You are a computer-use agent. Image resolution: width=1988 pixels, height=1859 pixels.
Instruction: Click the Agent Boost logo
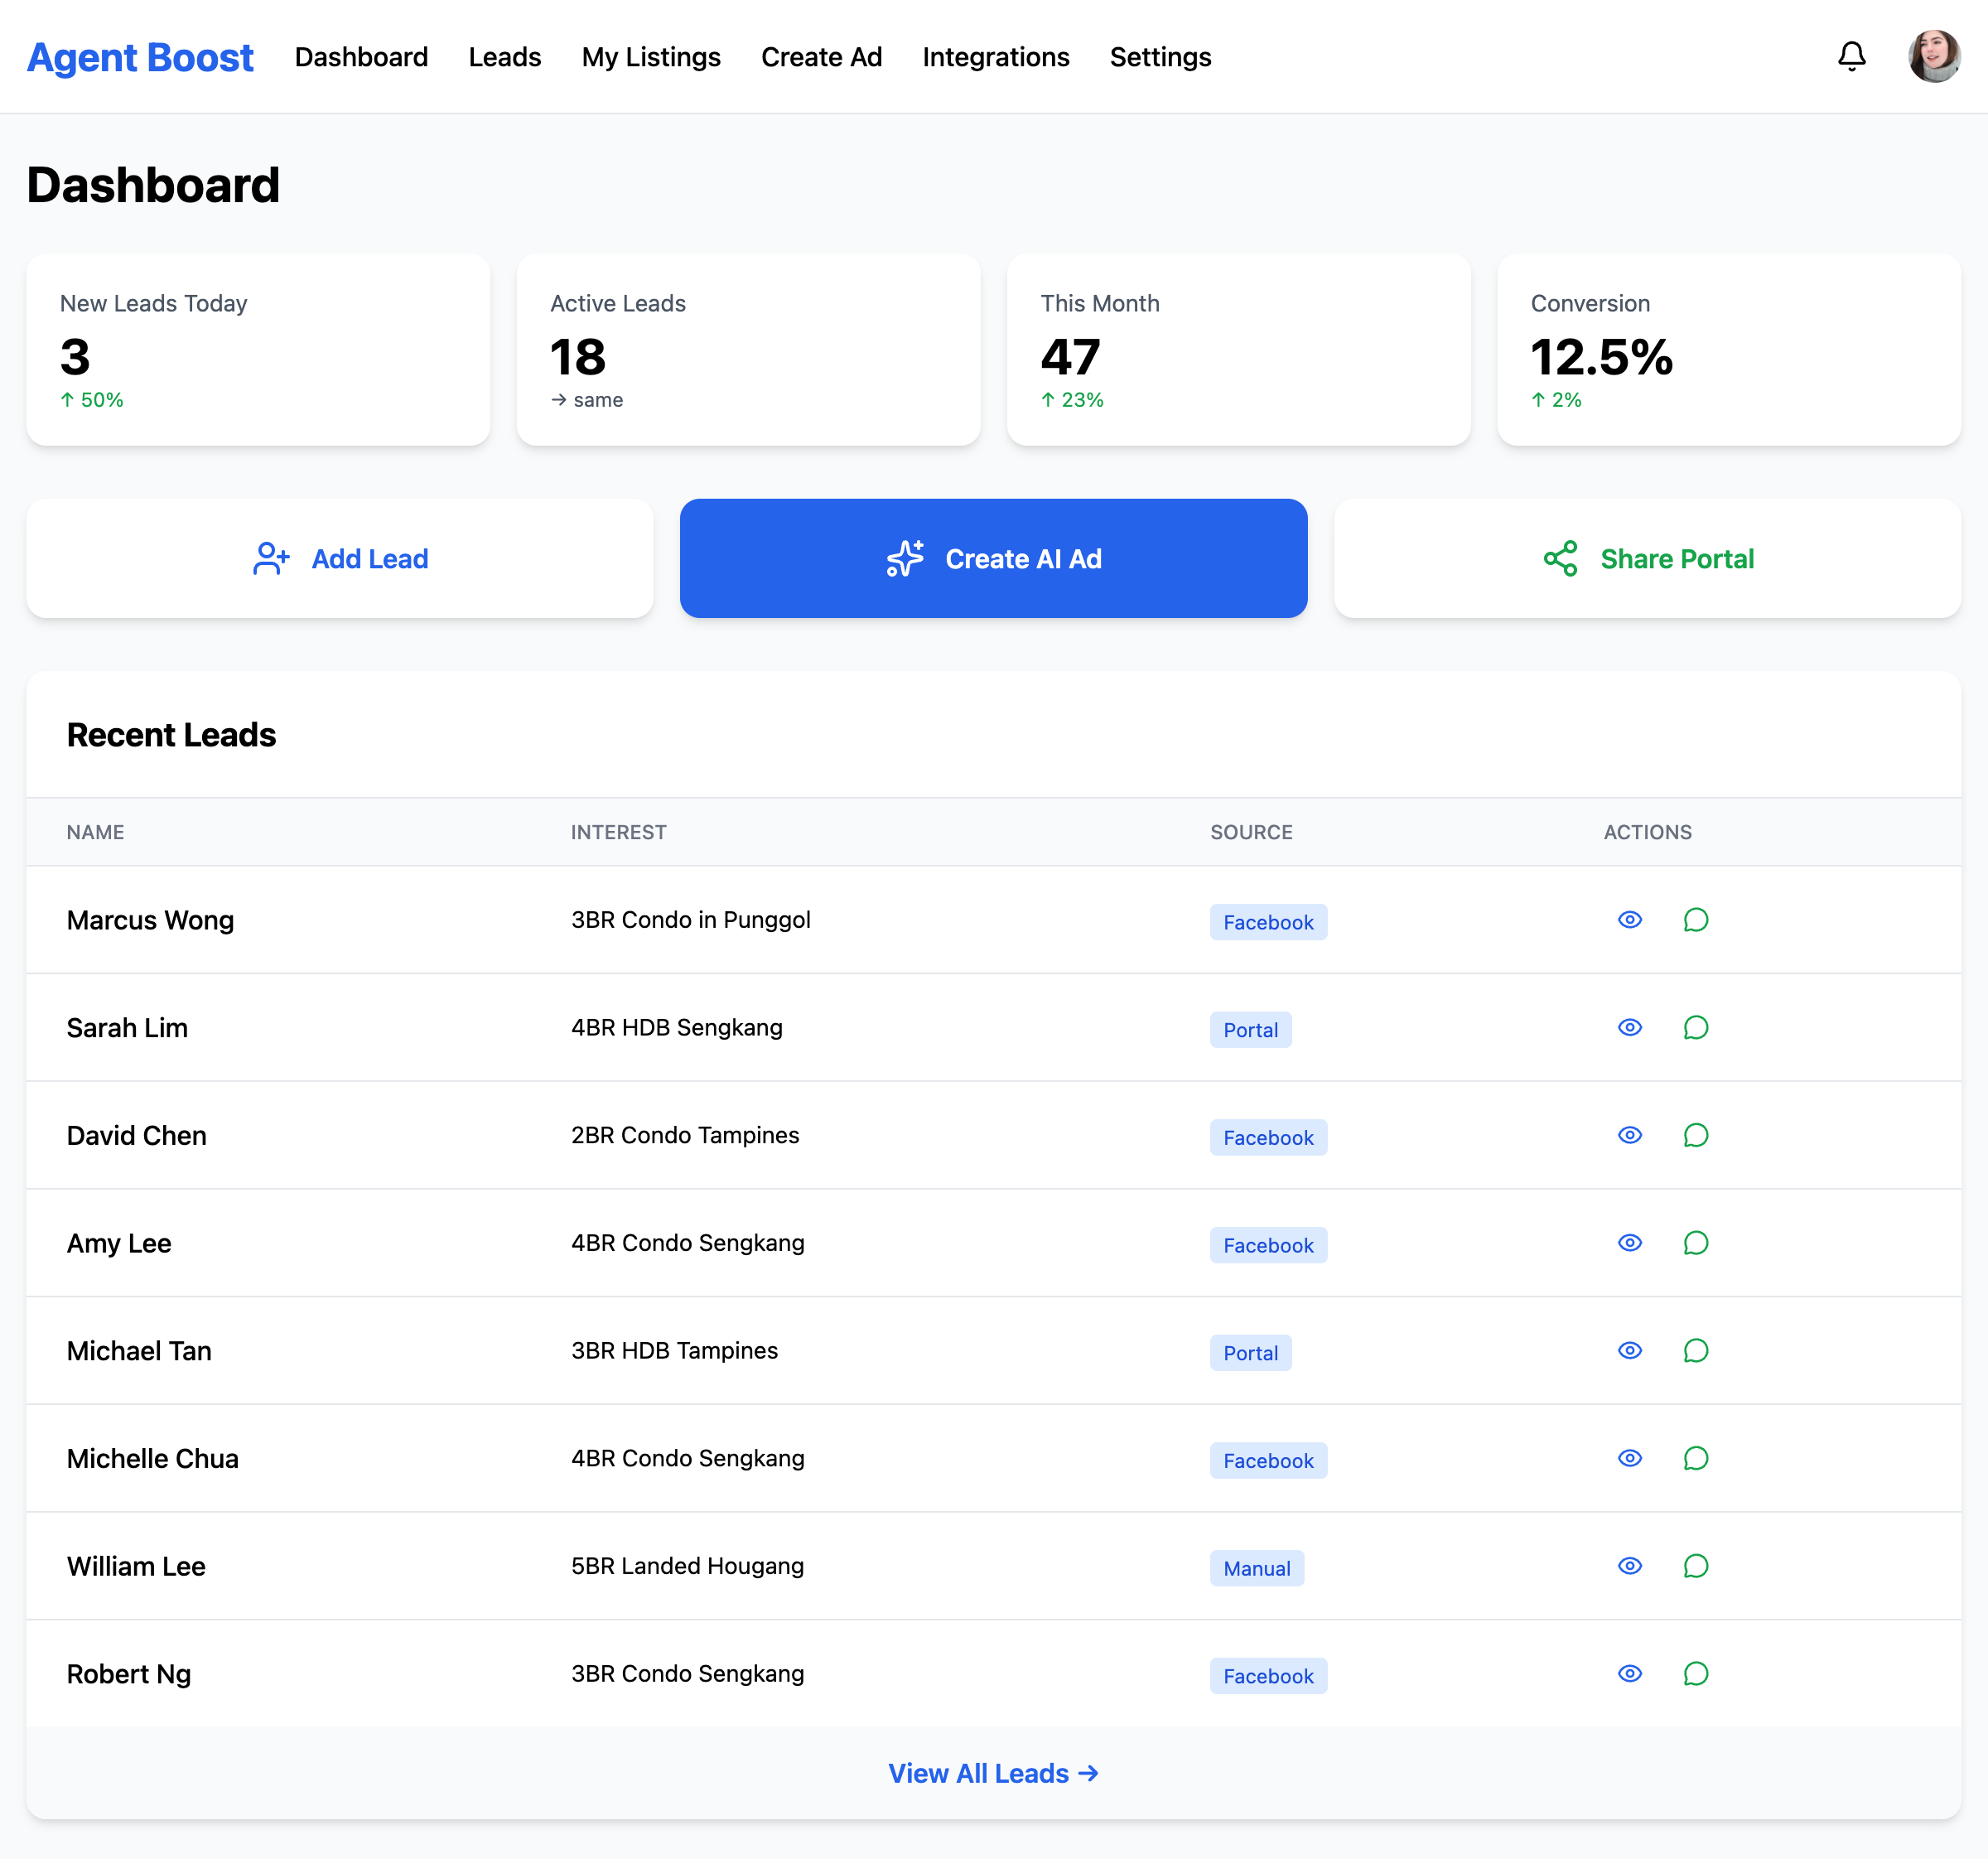[x=140, y=57]
